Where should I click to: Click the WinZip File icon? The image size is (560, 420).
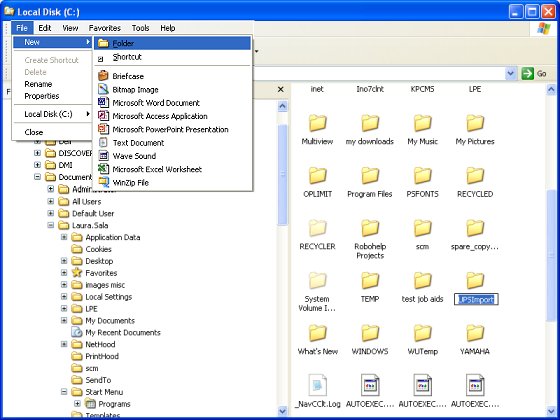click(103, 182)
